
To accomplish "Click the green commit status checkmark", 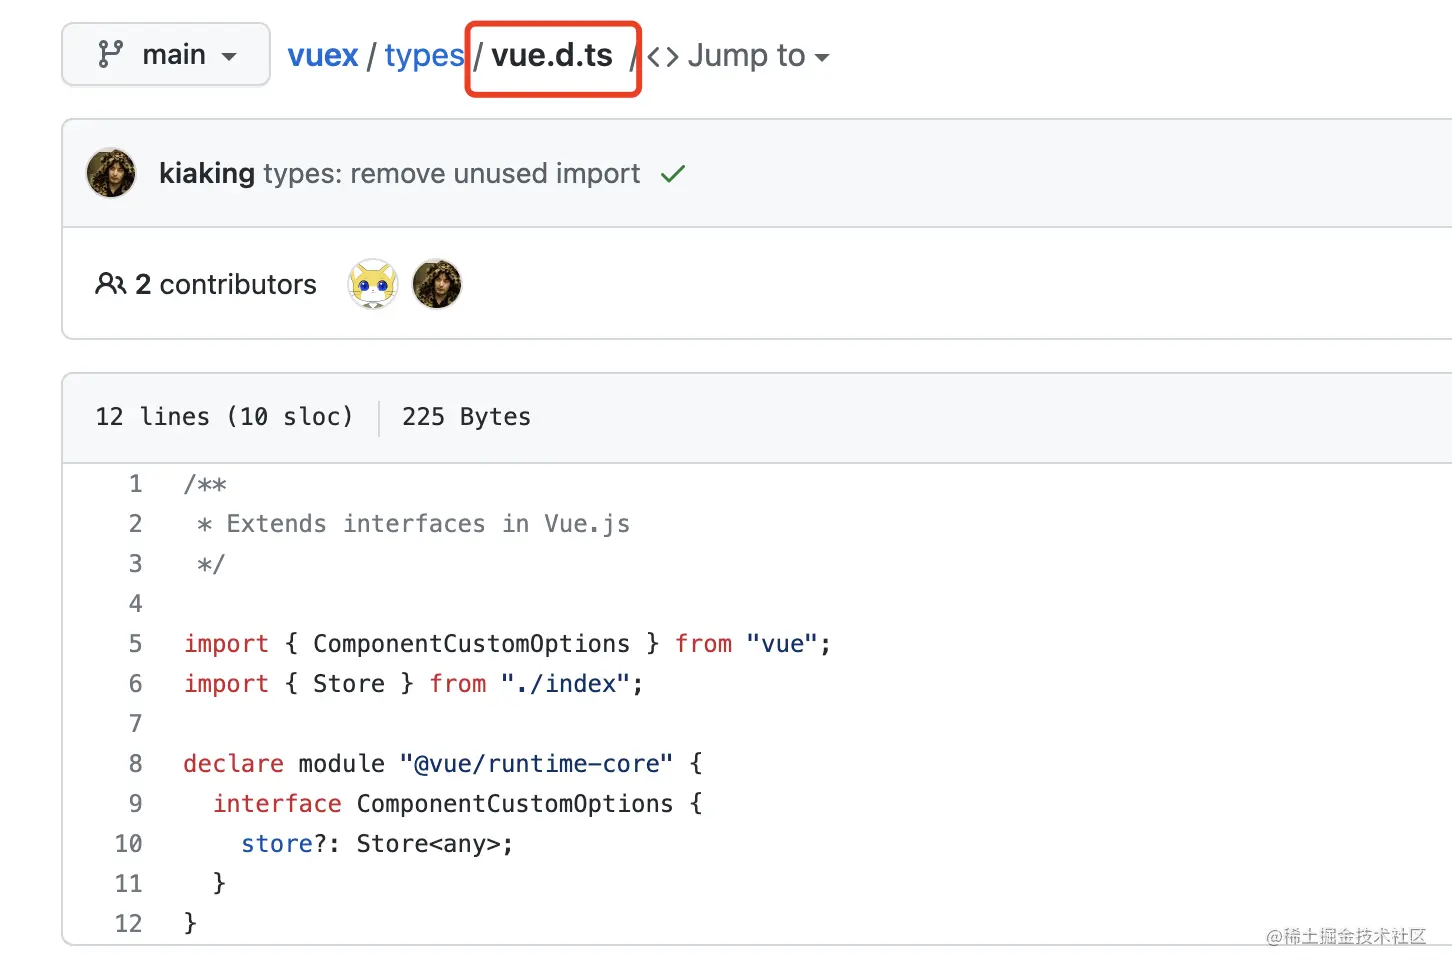I will [673, 174].
